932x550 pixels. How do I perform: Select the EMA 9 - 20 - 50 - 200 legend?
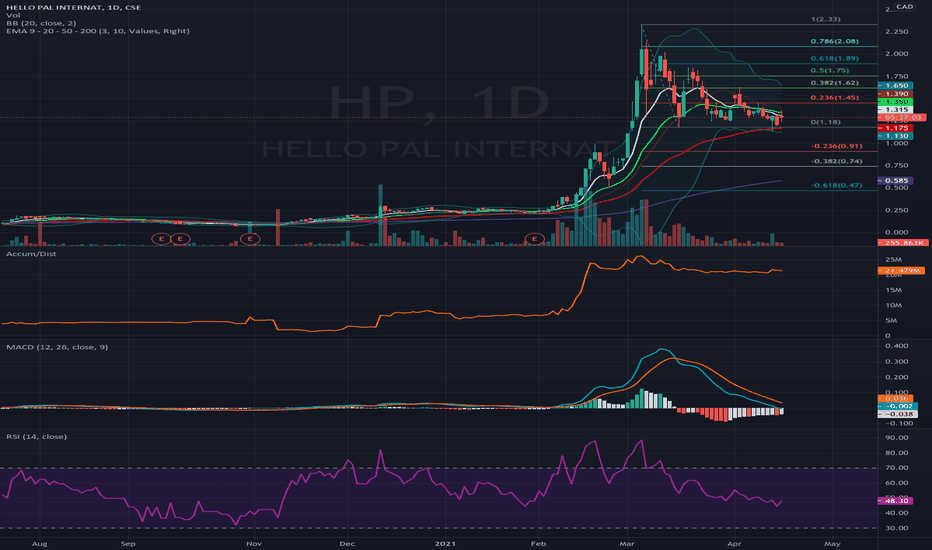[x=97, y=31]
